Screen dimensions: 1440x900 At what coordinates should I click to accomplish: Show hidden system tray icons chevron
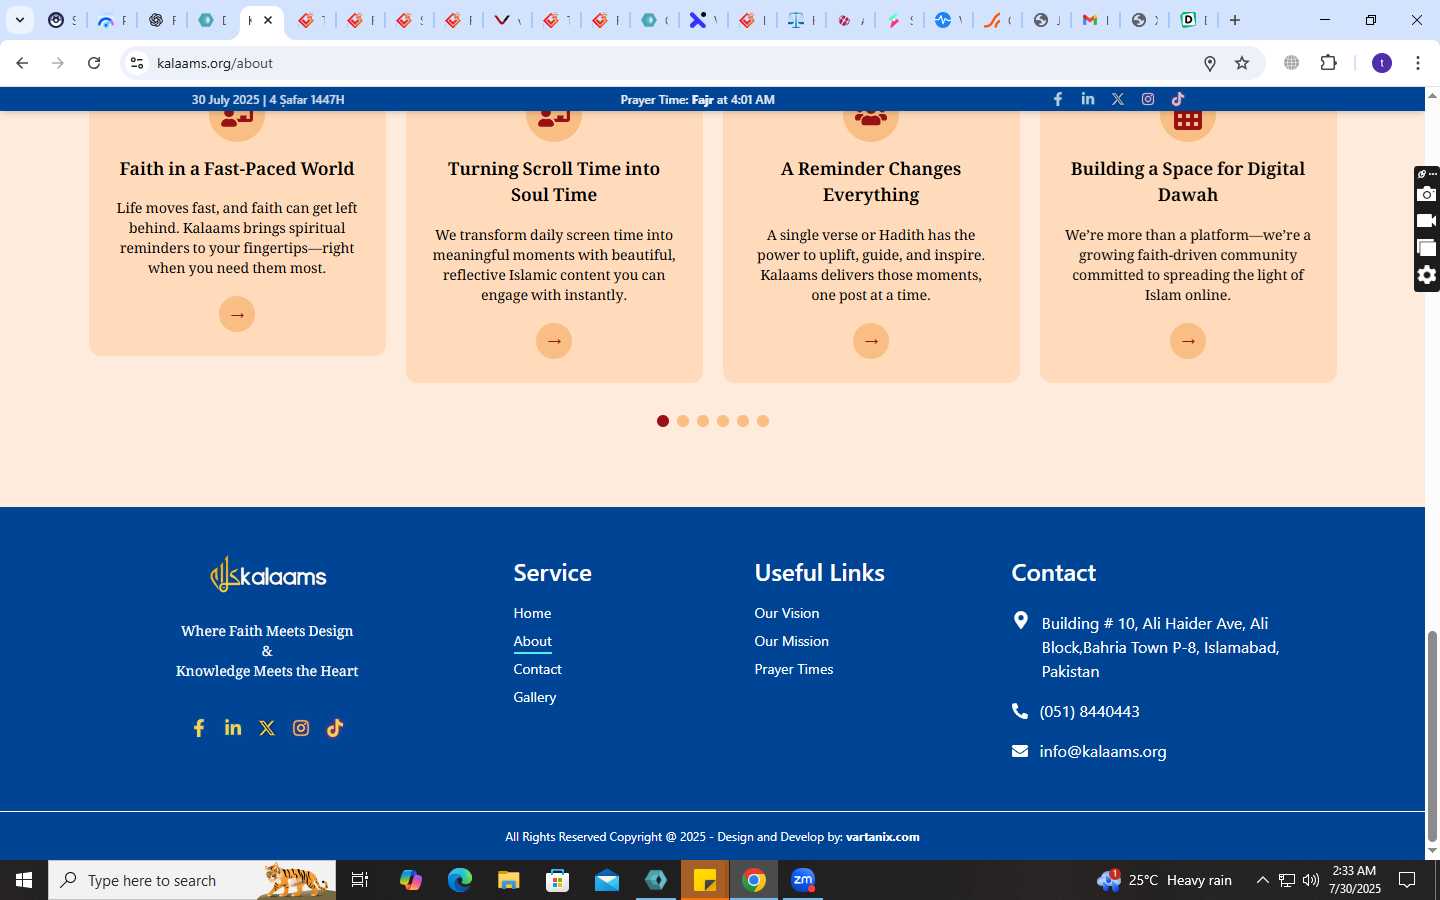tap(1262, 880)
